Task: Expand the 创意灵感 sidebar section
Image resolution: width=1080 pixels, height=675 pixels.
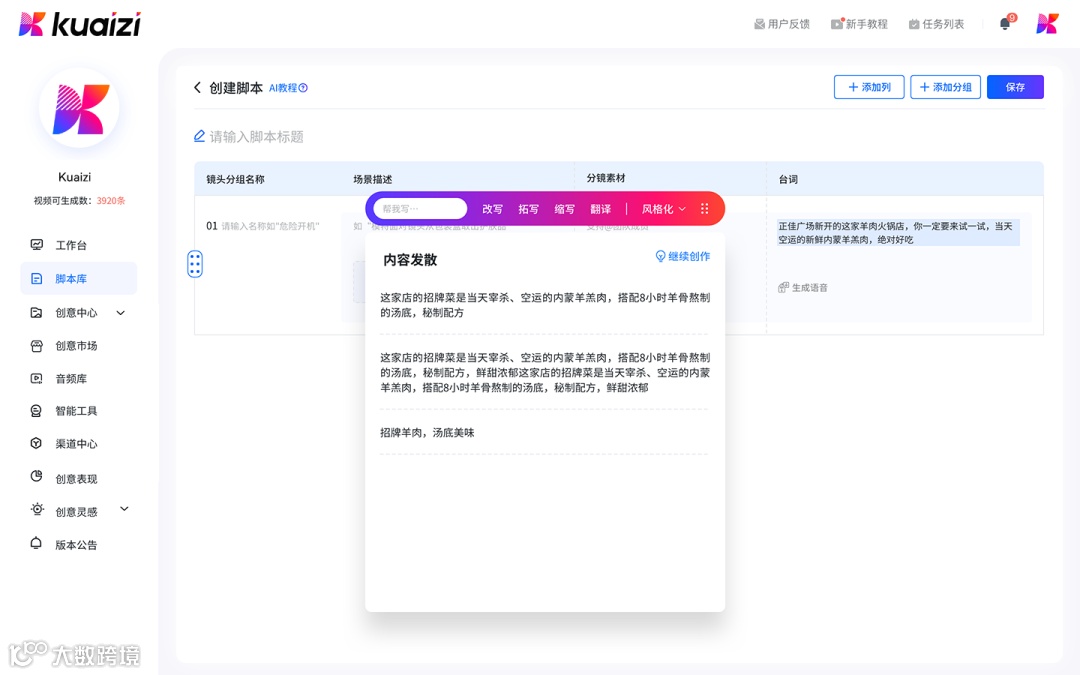Action: pyautogui.click(x=78, y=510)
